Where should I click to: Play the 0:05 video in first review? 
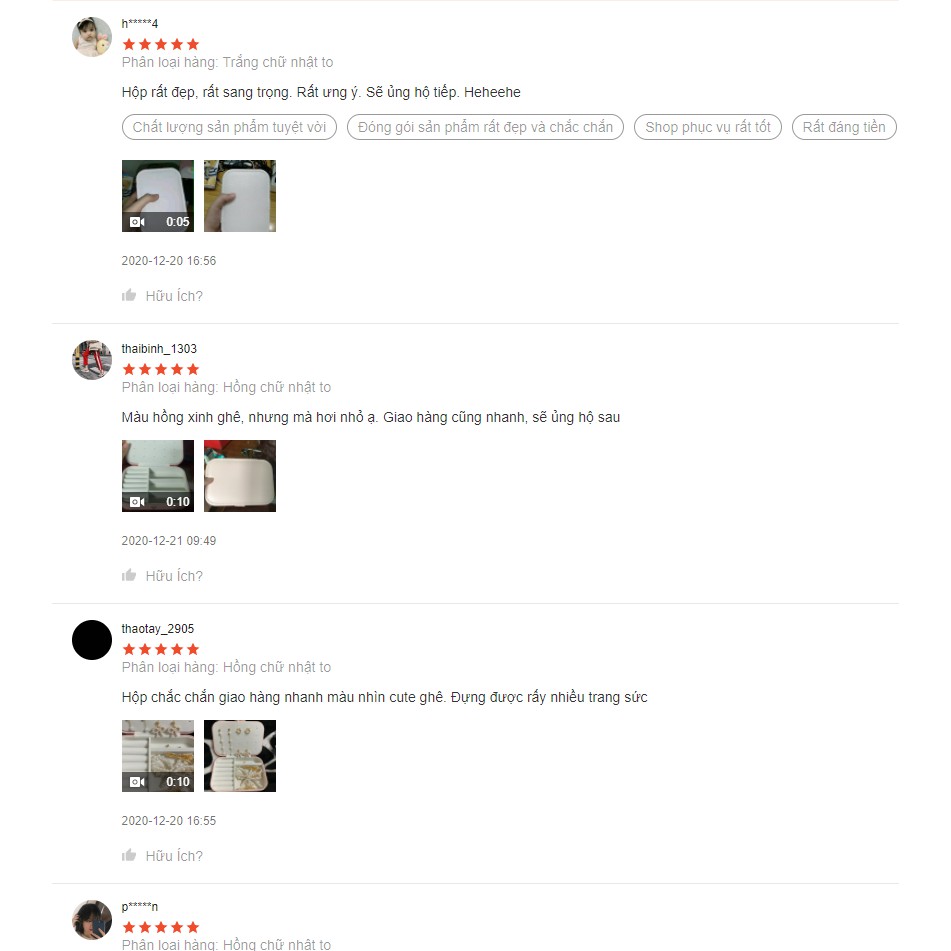click(158, 196)
